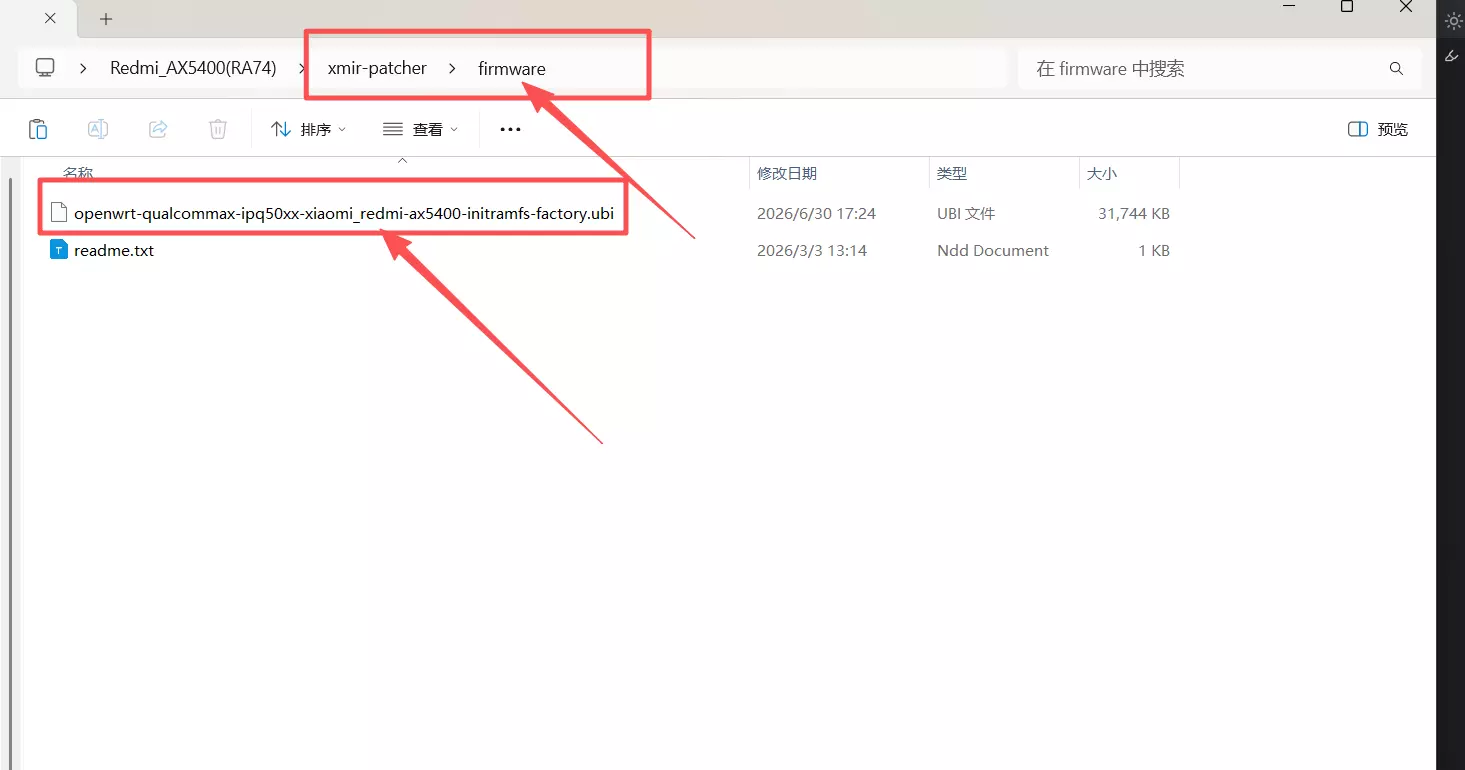Click the blue icon of readme.txt

[x=59, y=250]
